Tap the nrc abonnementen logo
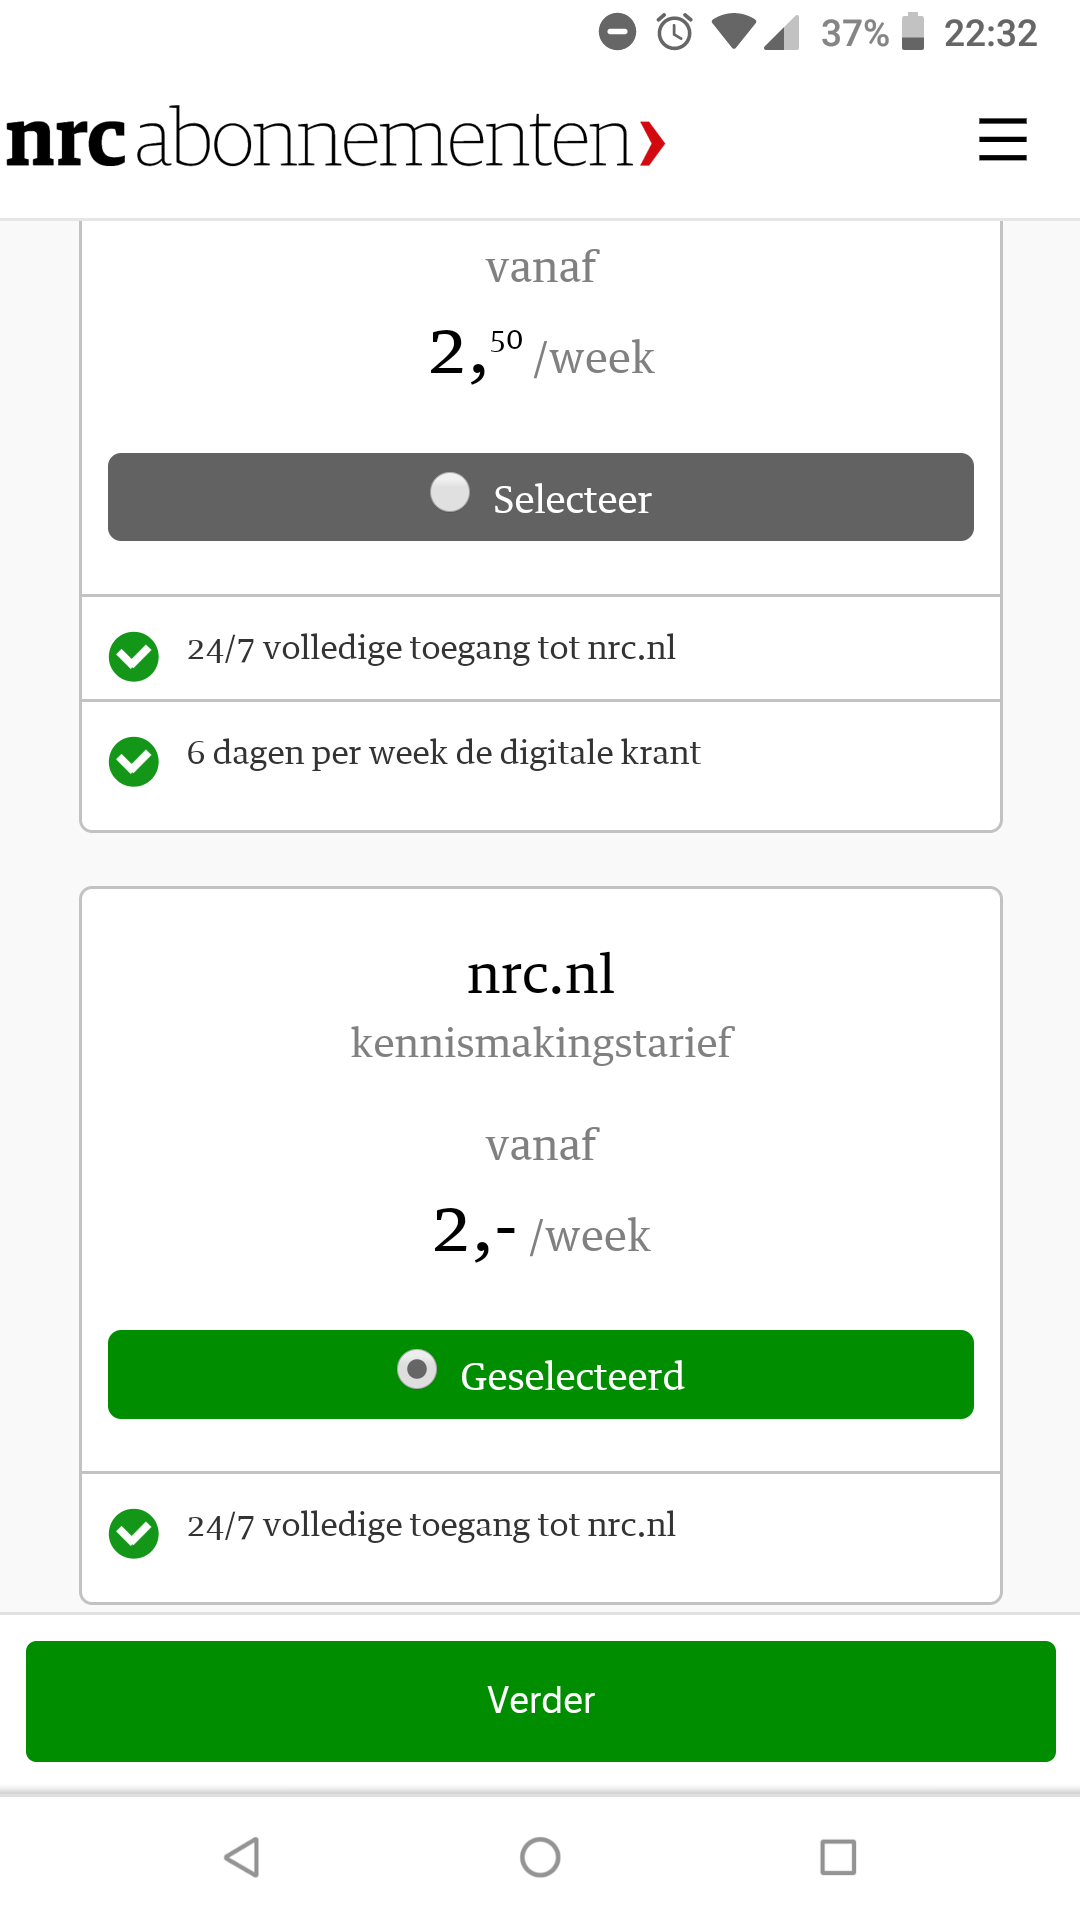This screenshot has height=1920, width=1080. tap(336, 139)
